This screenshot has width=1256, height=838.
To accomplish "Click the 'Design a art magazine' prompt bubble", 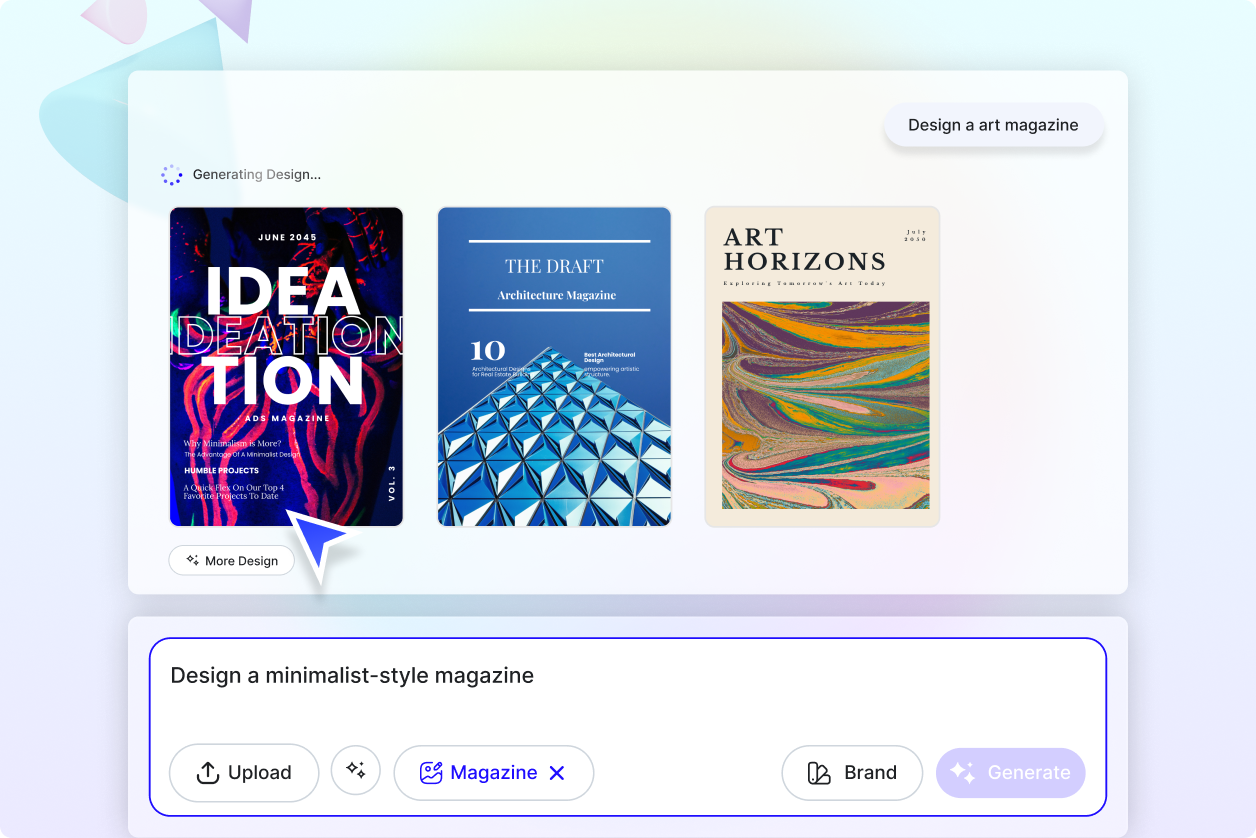I will tap(993, 124).
